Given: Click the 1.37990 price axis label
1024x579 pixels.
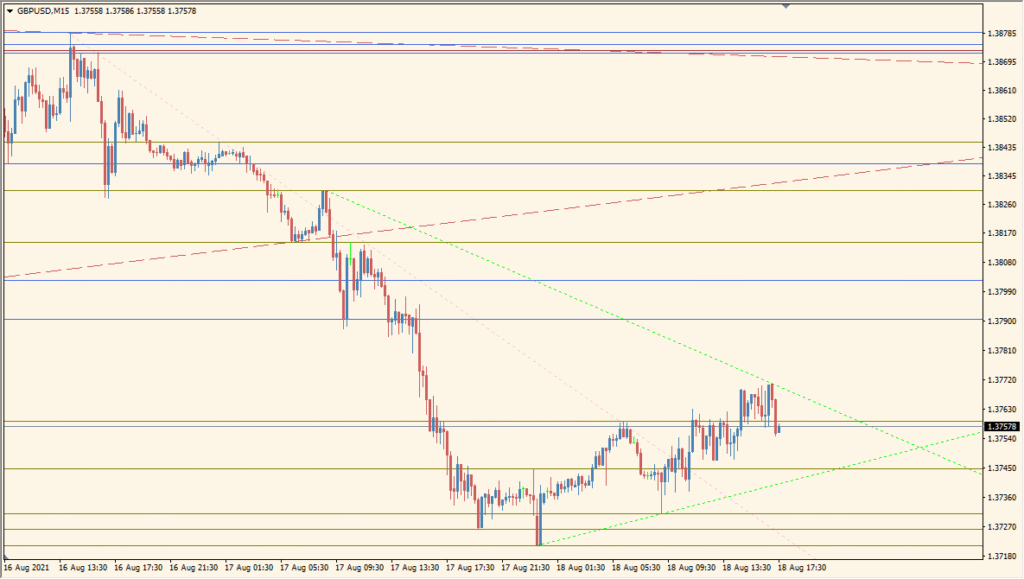Looking at the screenshot, I should [x=1002, y=292].
